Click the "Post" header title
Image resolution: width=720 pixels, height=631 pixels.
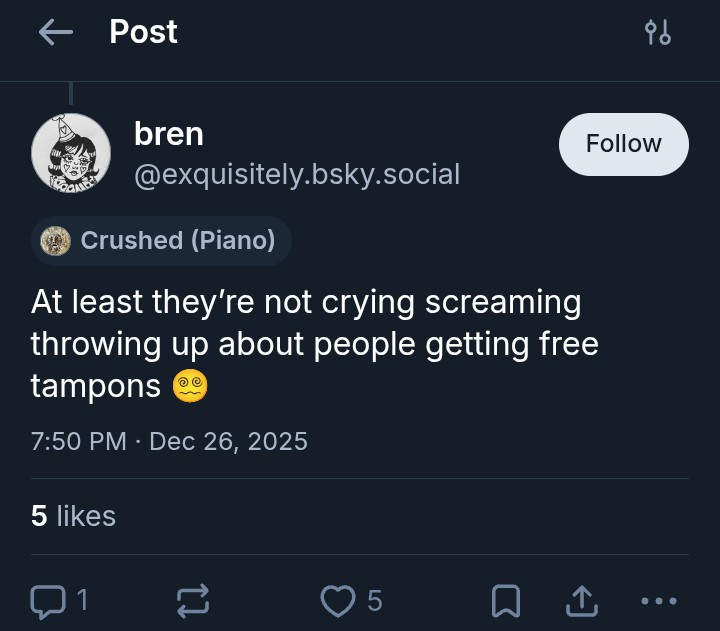coord(143,32)
